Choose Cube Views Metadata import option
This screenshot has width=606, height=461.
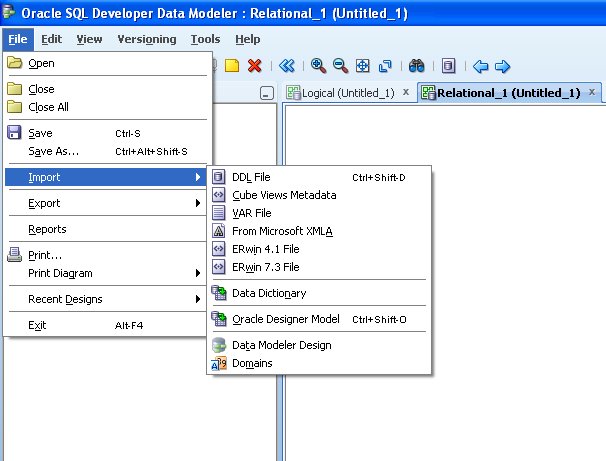(x=319, y=195)
